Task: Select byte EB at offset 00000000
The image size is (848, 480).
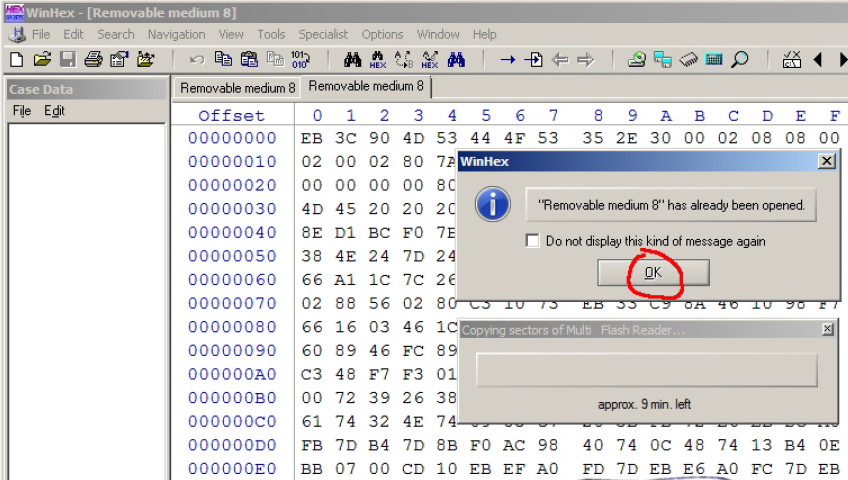Action: pyautogui.click(x=312, y=138)
